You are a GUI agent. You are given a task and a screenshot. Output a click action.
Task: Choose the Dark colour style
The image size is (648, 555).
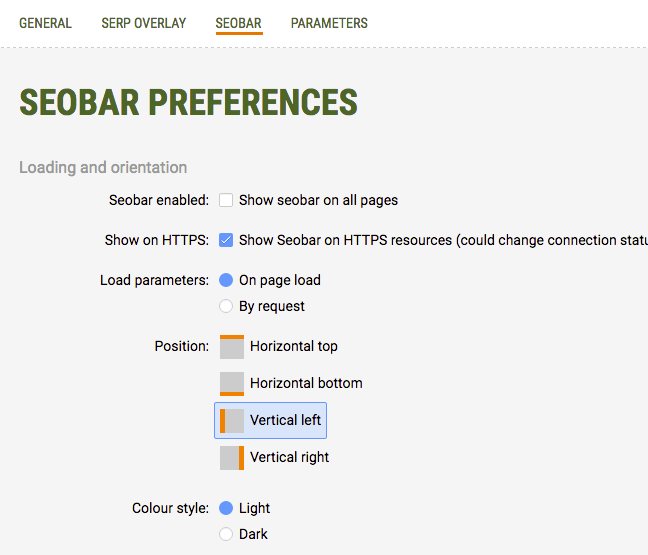(226, 534)
